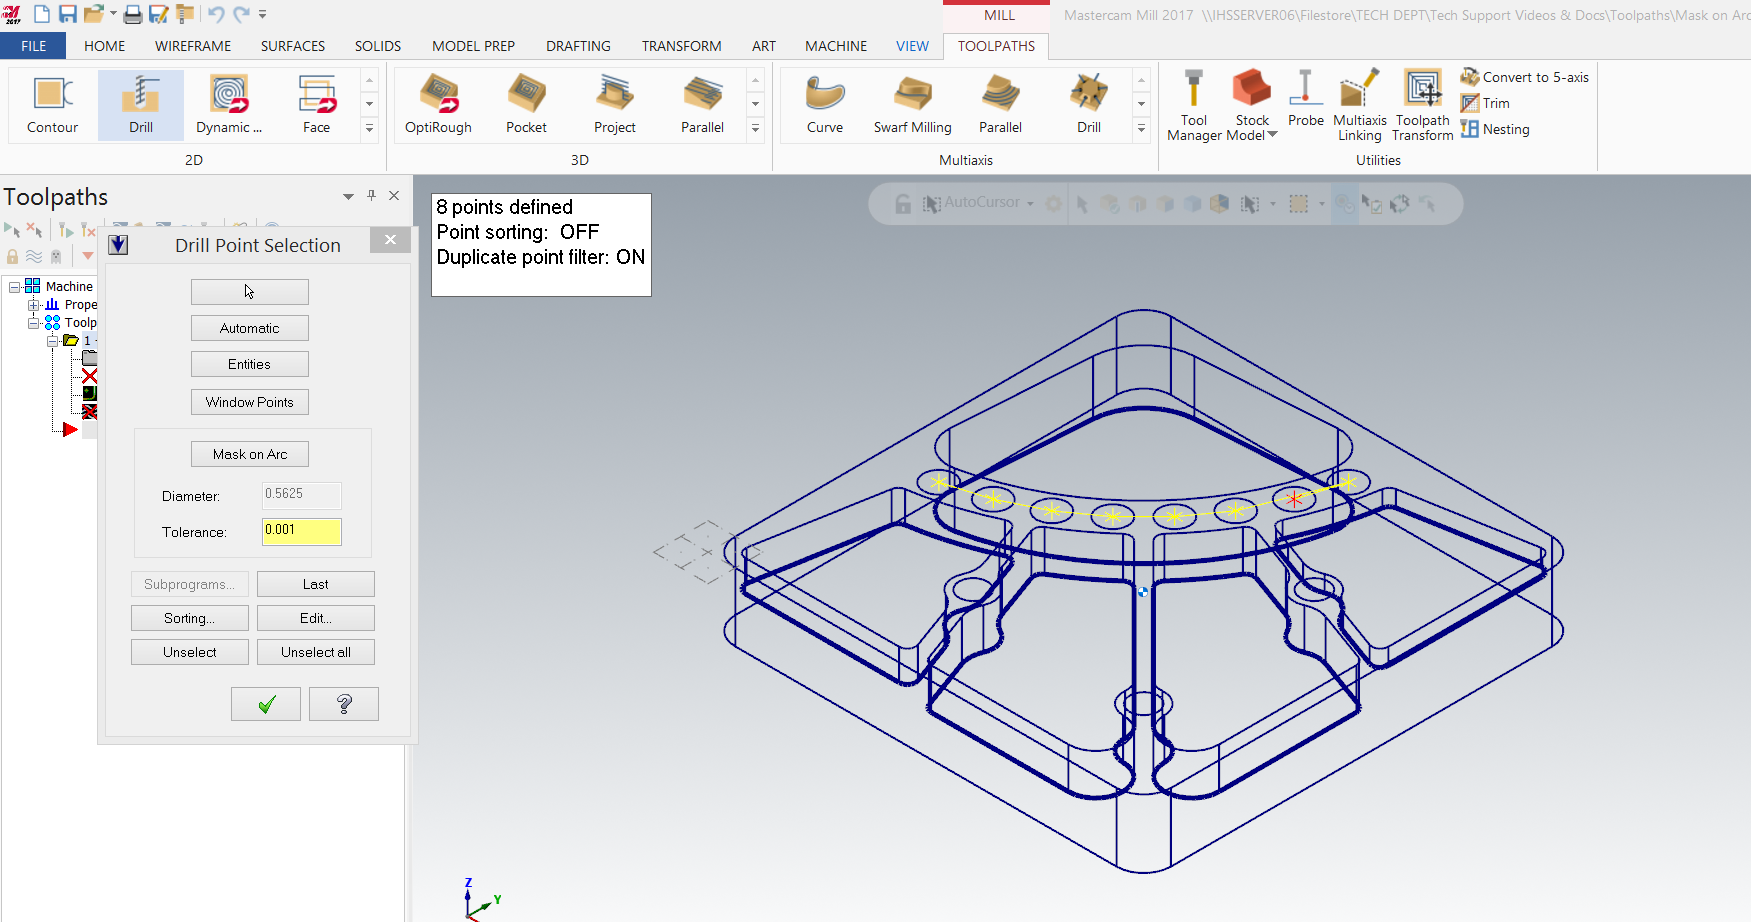Select the Pocket 3D toolpath
The width and height of the screenshot is (1751, 922).
click(526, 105)
